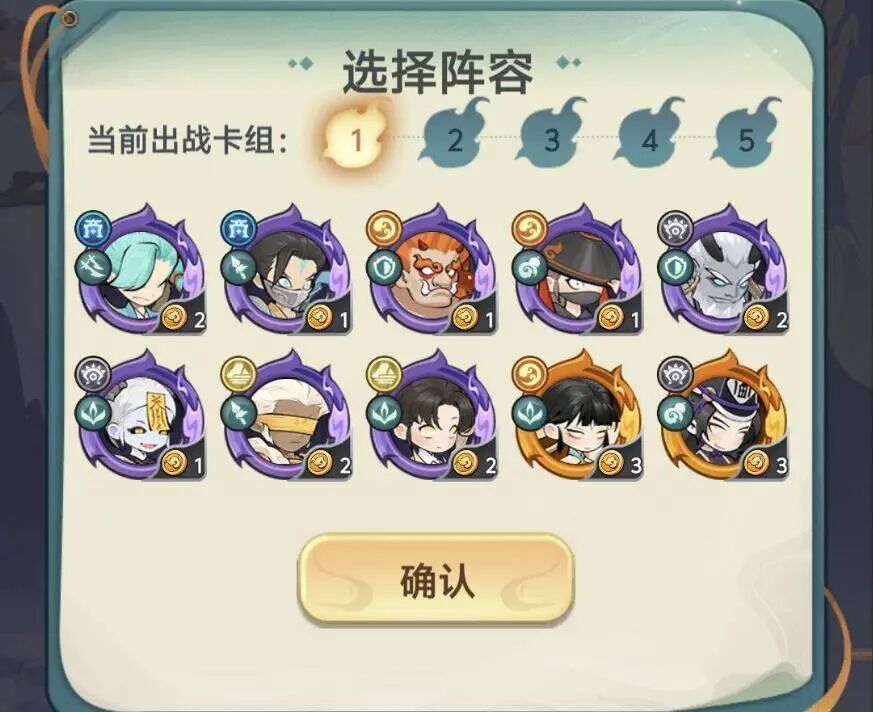Select the highlighted deck 1 flame
873x712 pixels.
pyautogui.click(x=357, y=135)
